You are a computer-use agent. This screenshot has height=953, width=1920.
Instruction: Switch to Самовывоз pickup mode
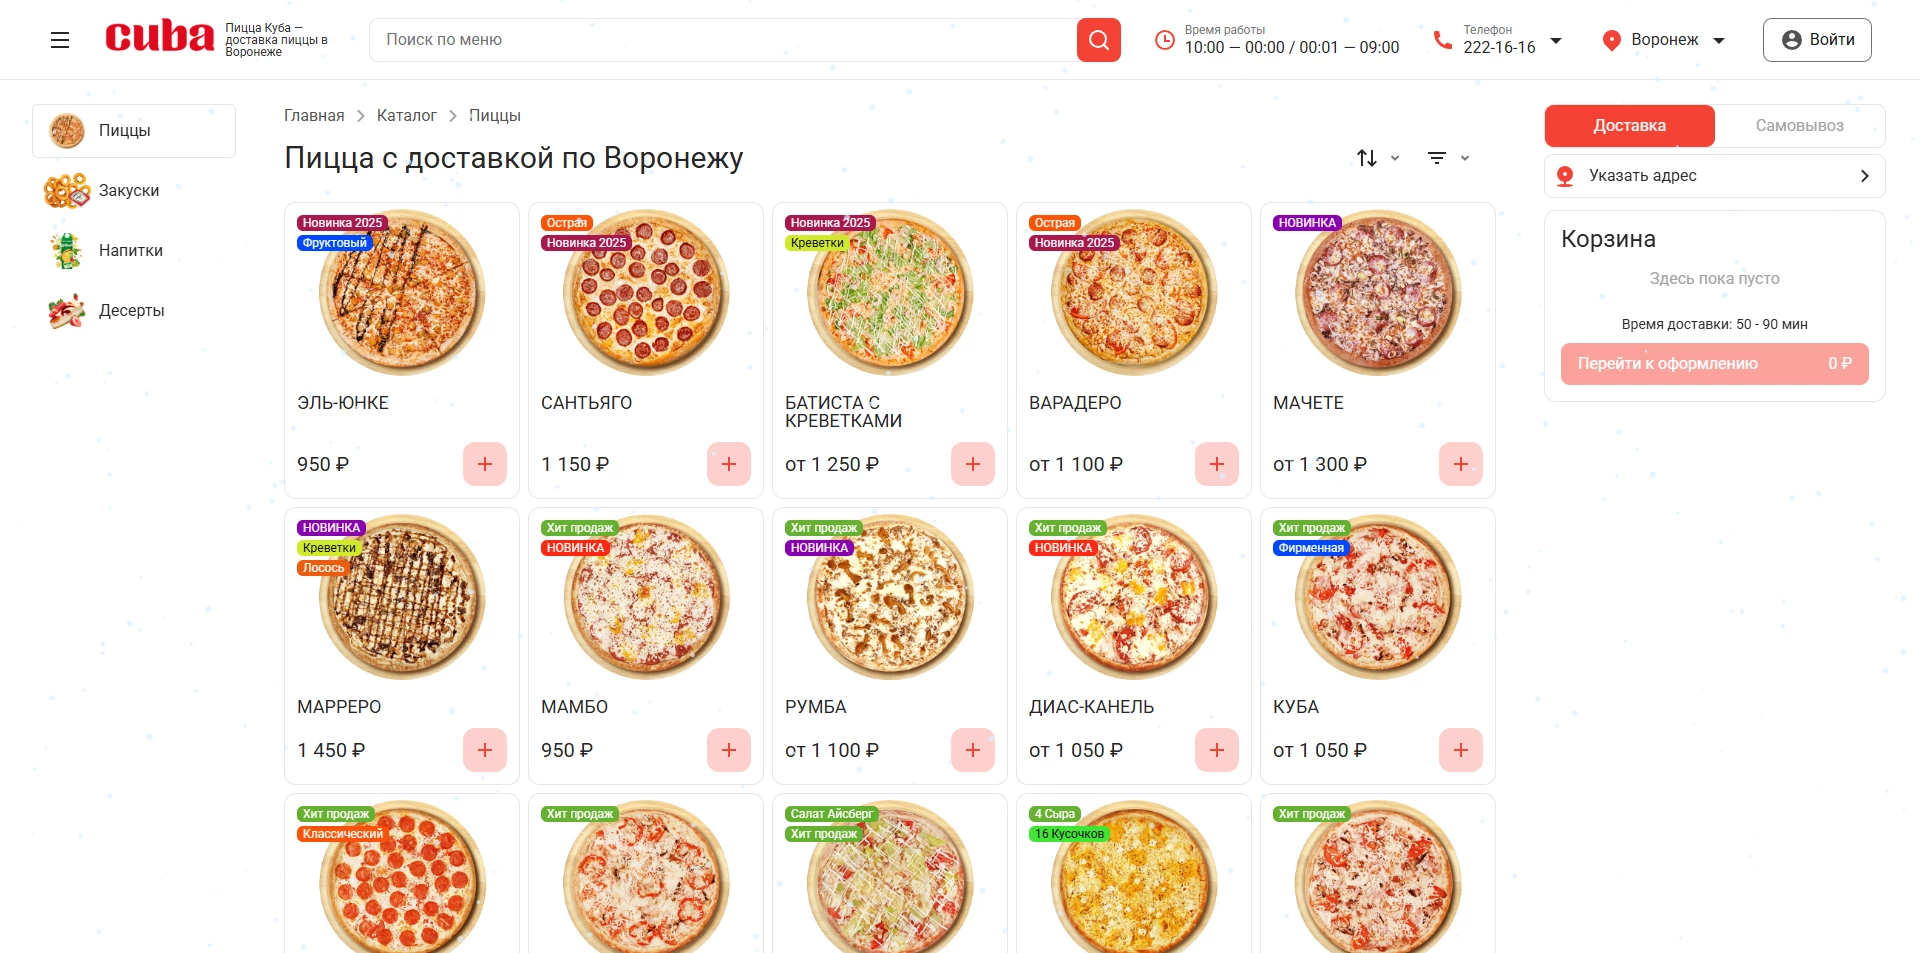pos(1799,126)
